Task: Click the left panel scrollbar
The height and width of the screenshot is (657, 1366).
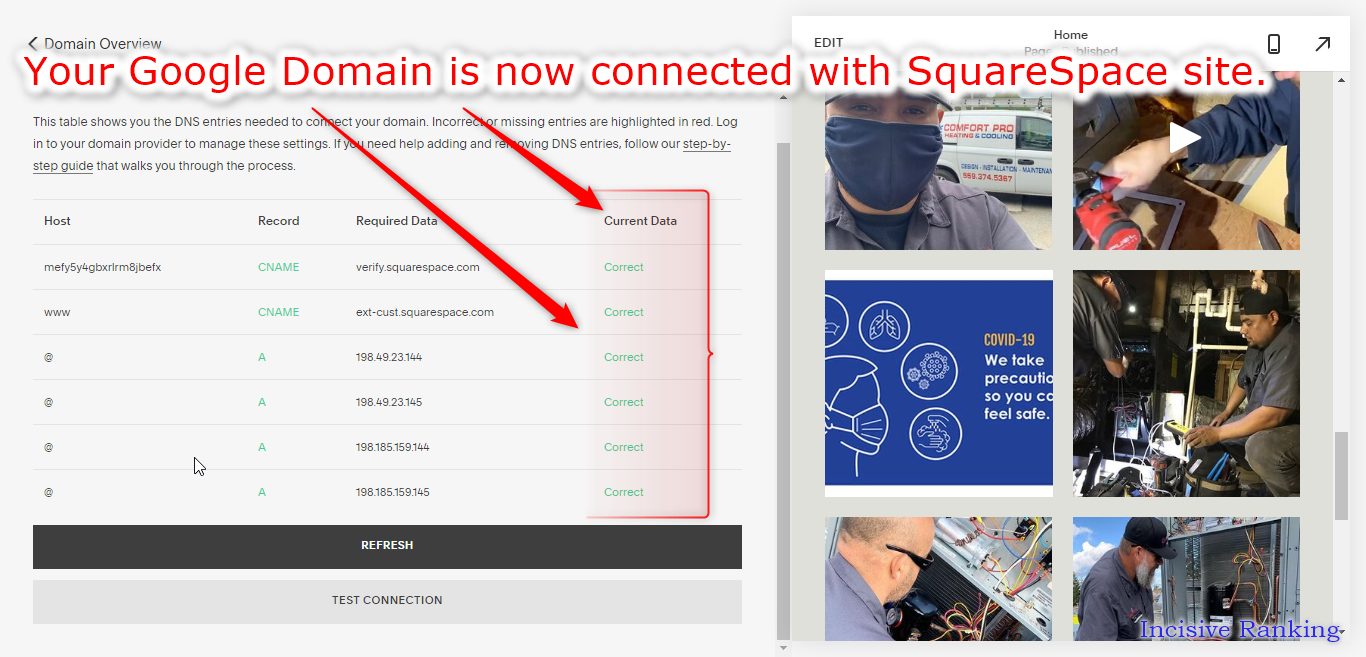Action: tap(783, 390)
